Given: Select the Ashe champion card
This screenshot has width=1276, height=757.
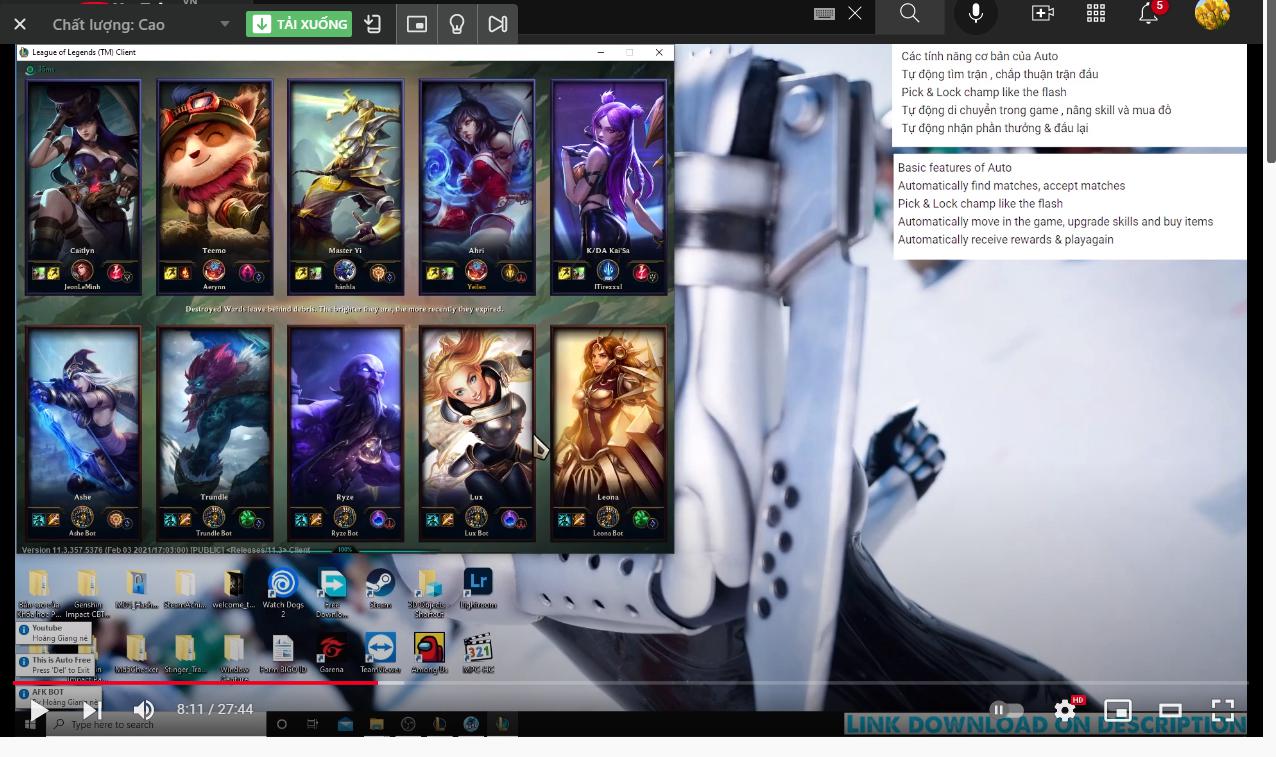Looking at the screenshot, I should pyautogui.click(x=83, y=433).
